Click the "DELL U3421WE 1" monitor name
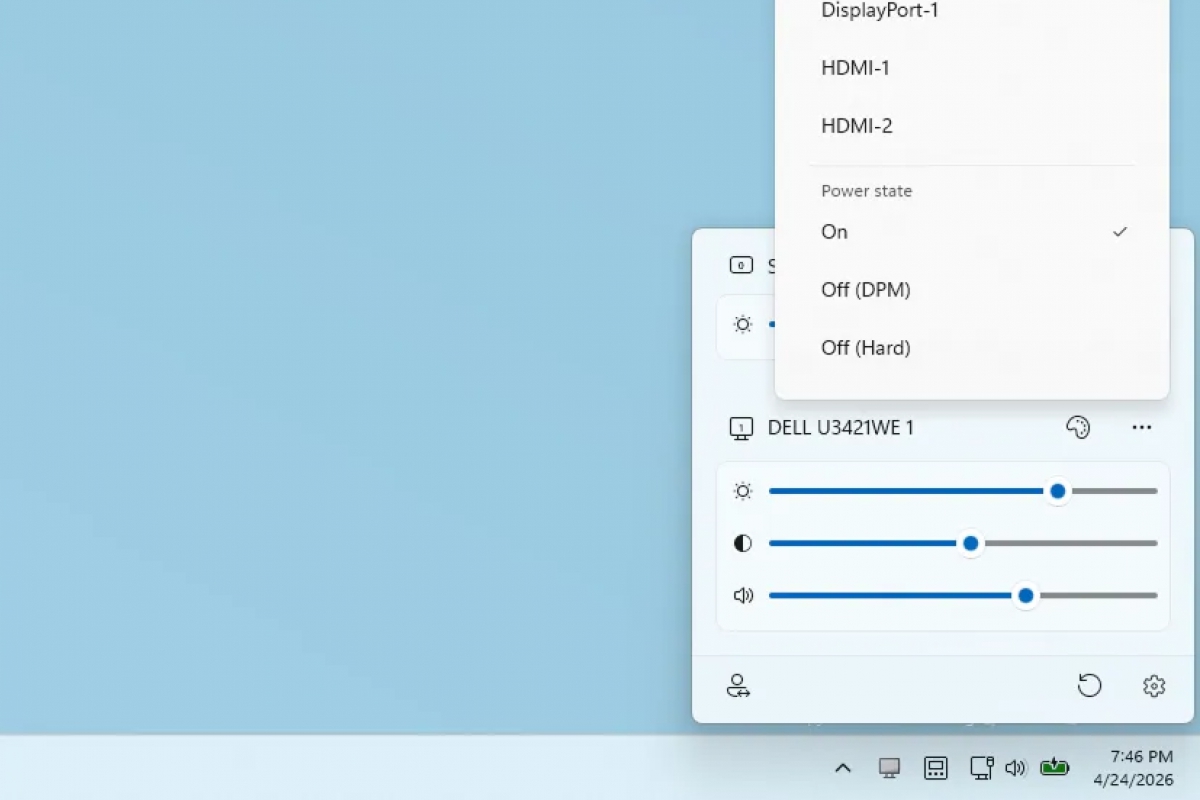1200x800 pixels. coord(841,428)
